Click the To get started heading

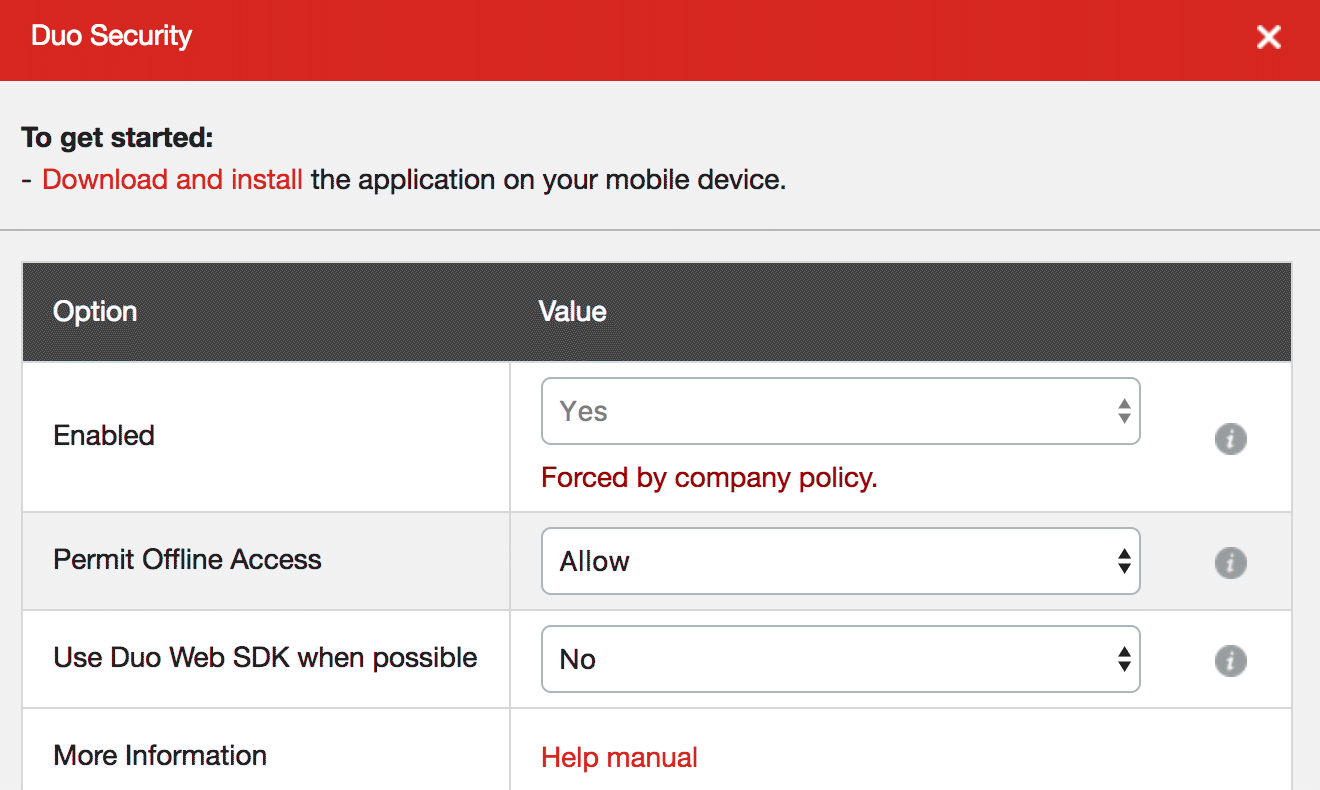(117, 137)
